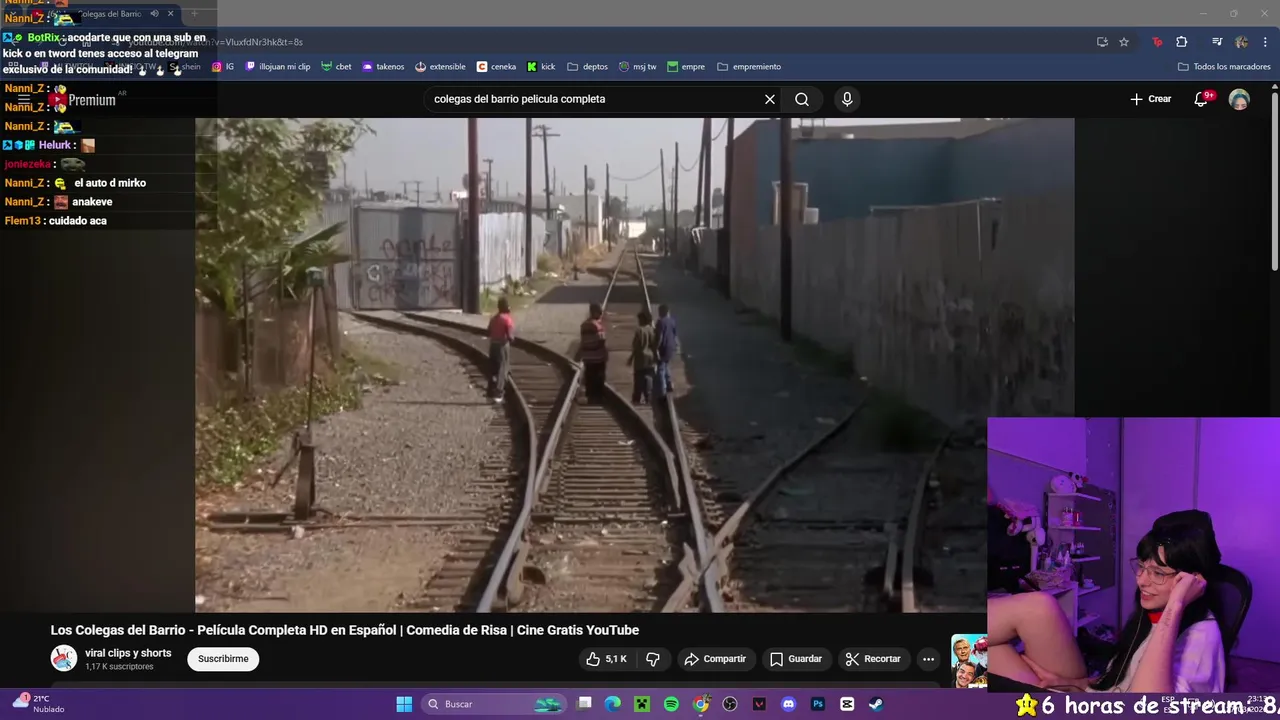Viewport: 1280px width, 720px height.
Task: Click the YouTube Premium logo
Action: pos(83,100)
